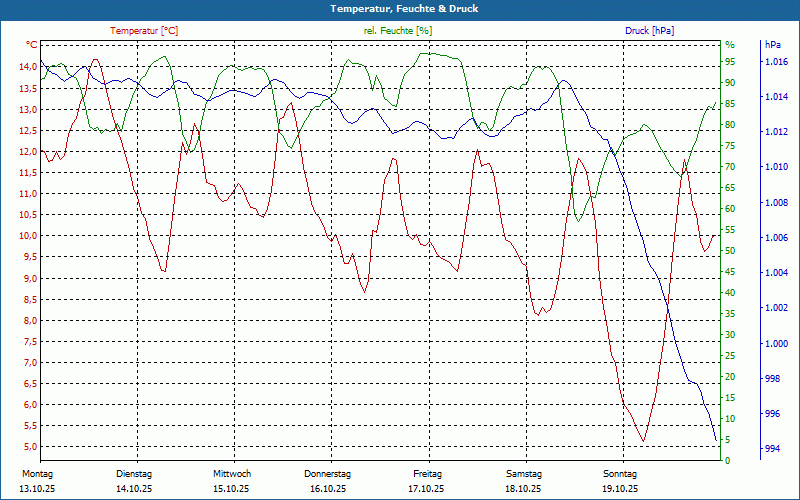Select the Donnerstag 16.10.25 date label
The image size is (800, 500).
328,481
